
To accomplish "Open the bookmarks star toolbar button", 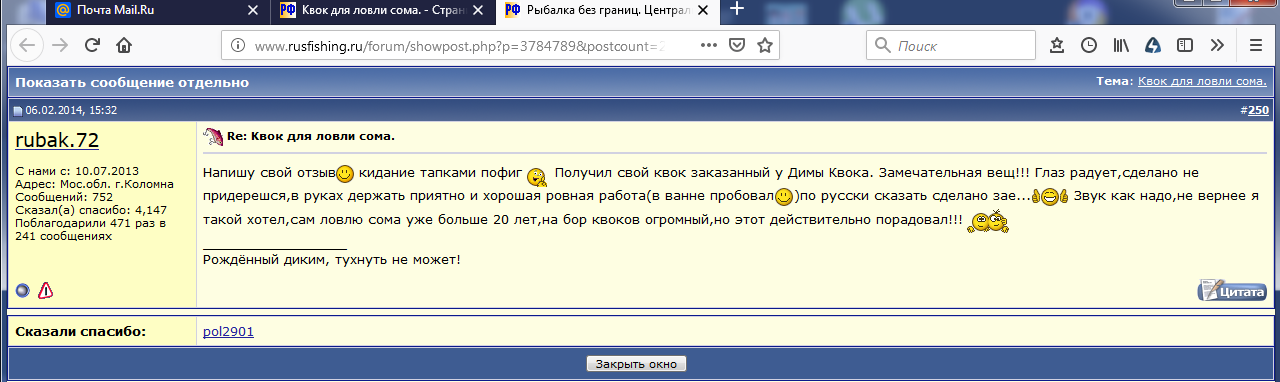I will (1057, 46).
